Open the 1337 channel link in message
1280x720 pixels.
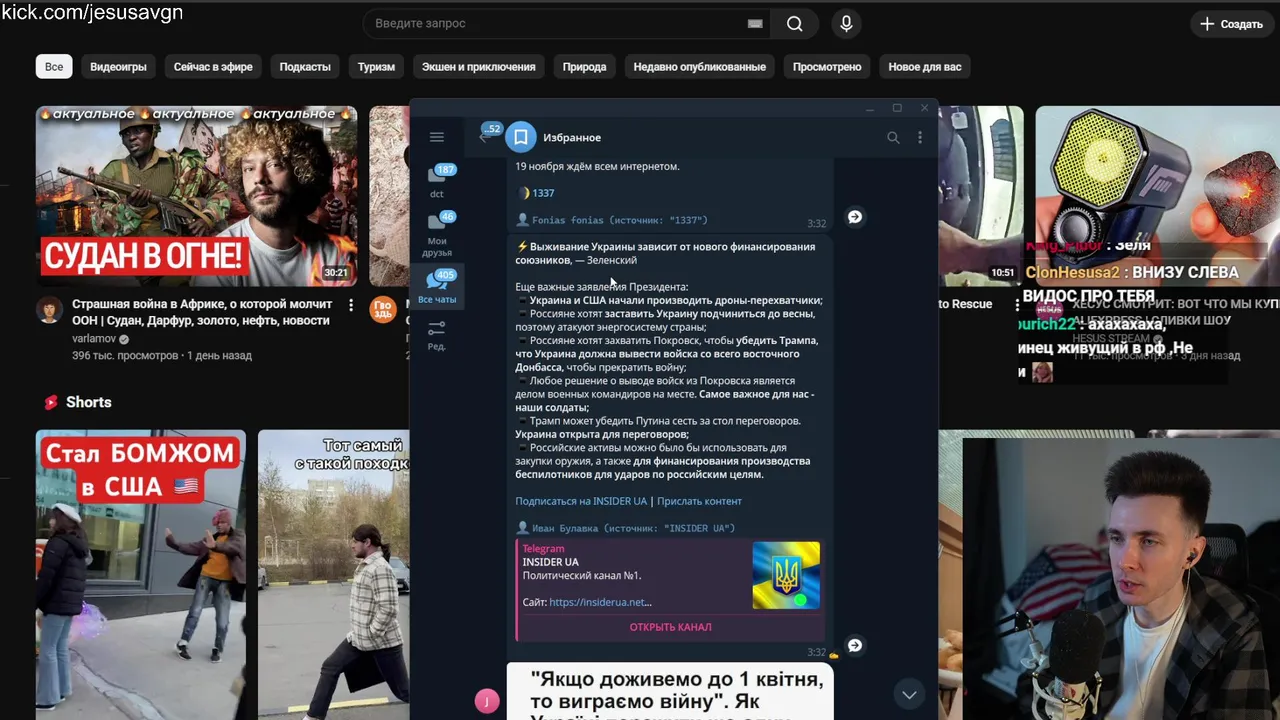(543, 193)
